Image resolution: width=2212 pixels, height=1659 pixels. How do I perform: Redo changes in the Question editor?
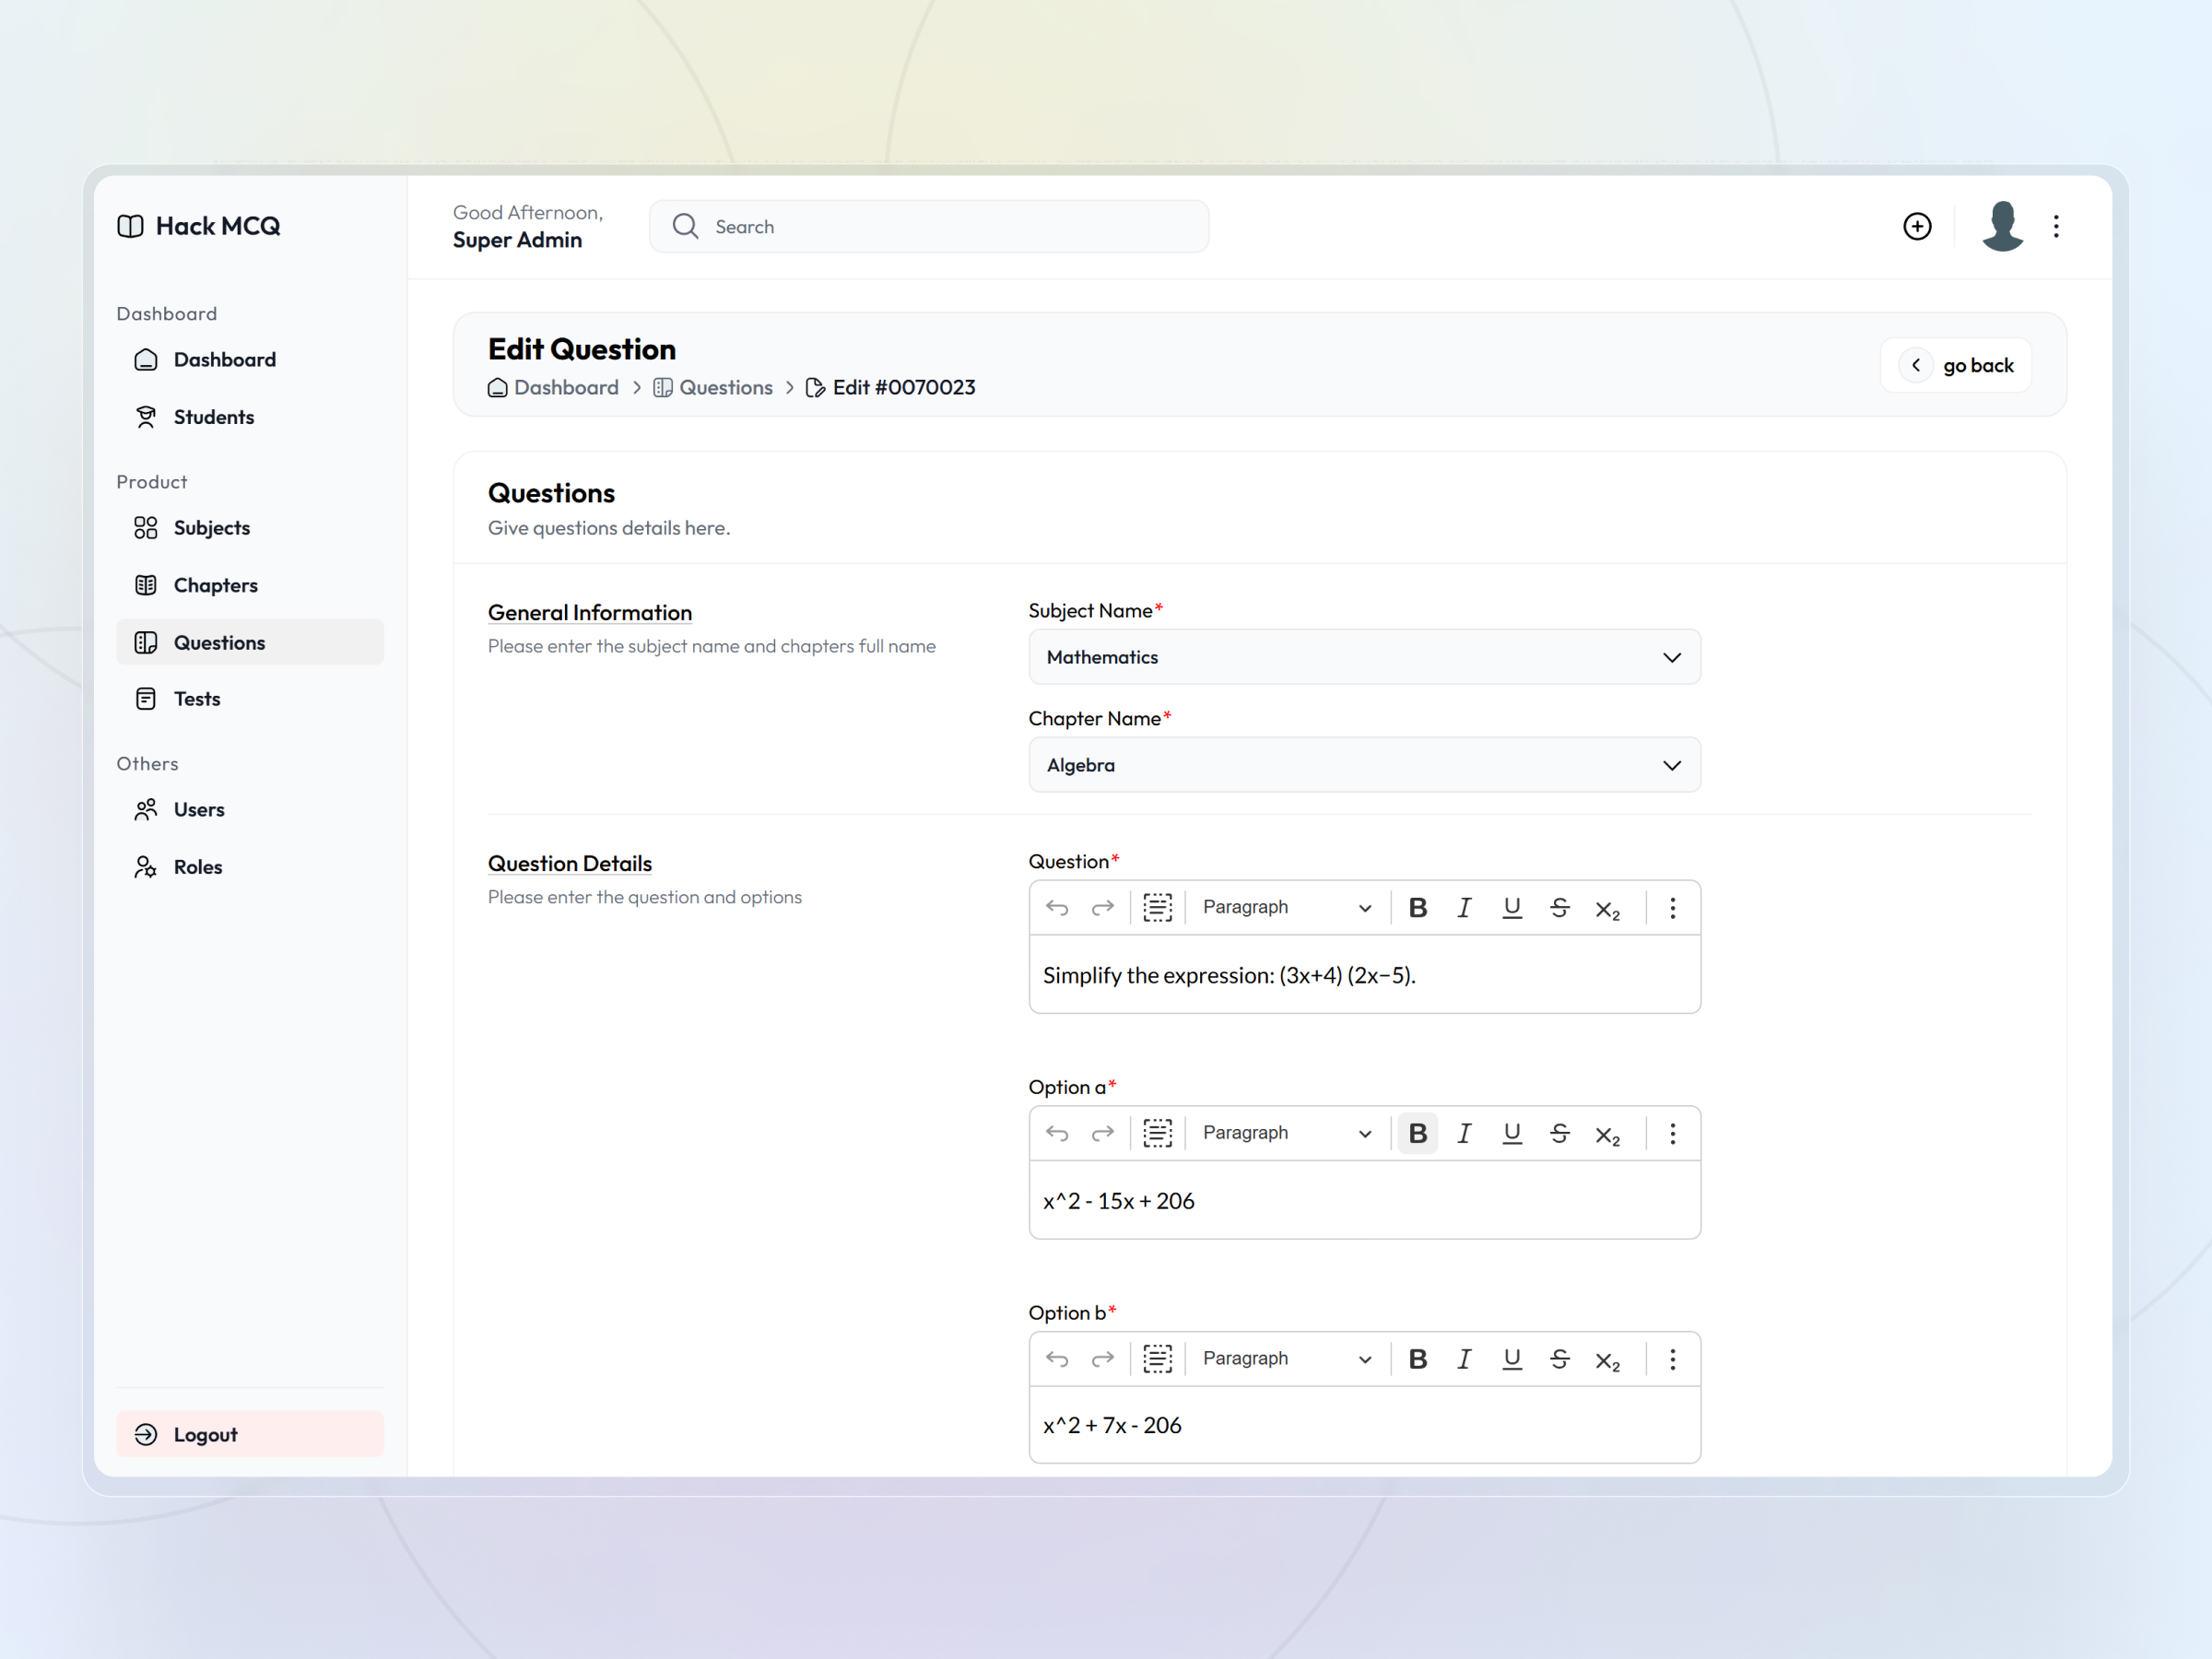point(1103,907)
